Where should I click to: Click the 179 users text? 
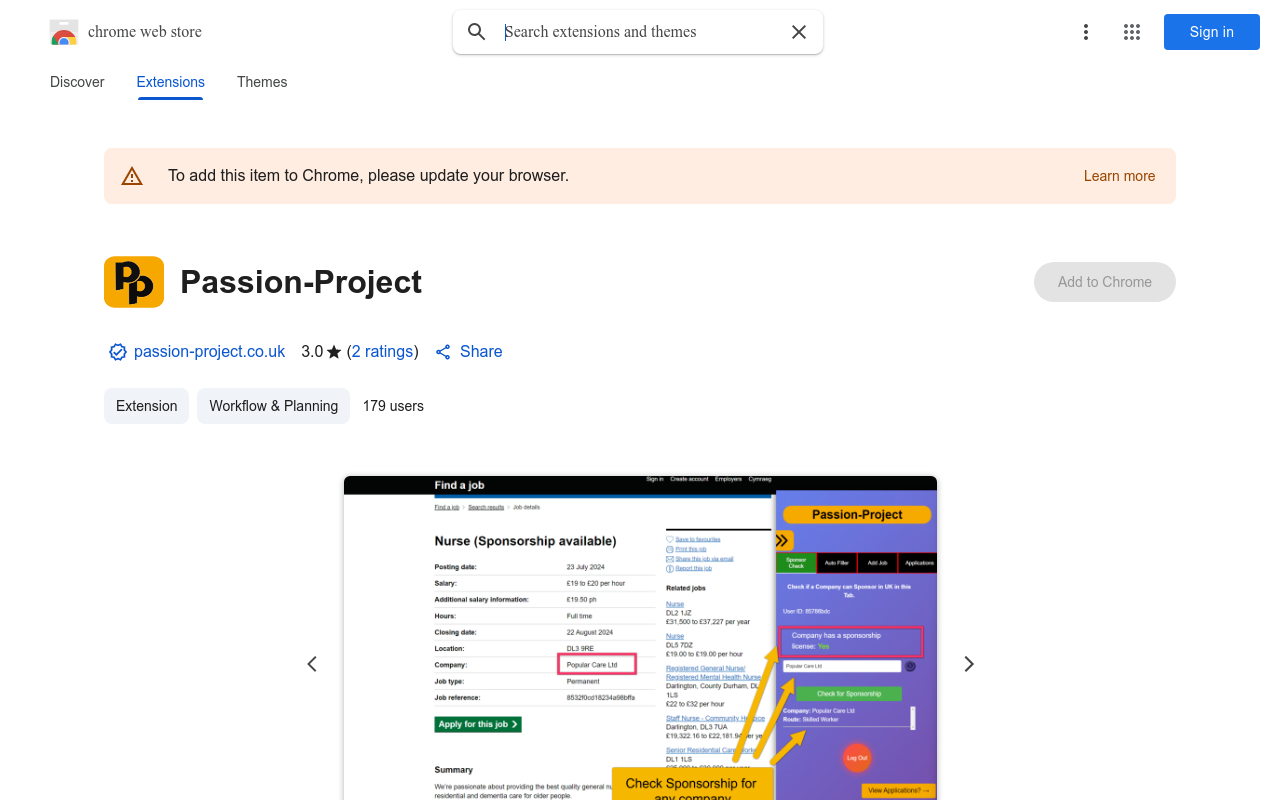(393, 406)
